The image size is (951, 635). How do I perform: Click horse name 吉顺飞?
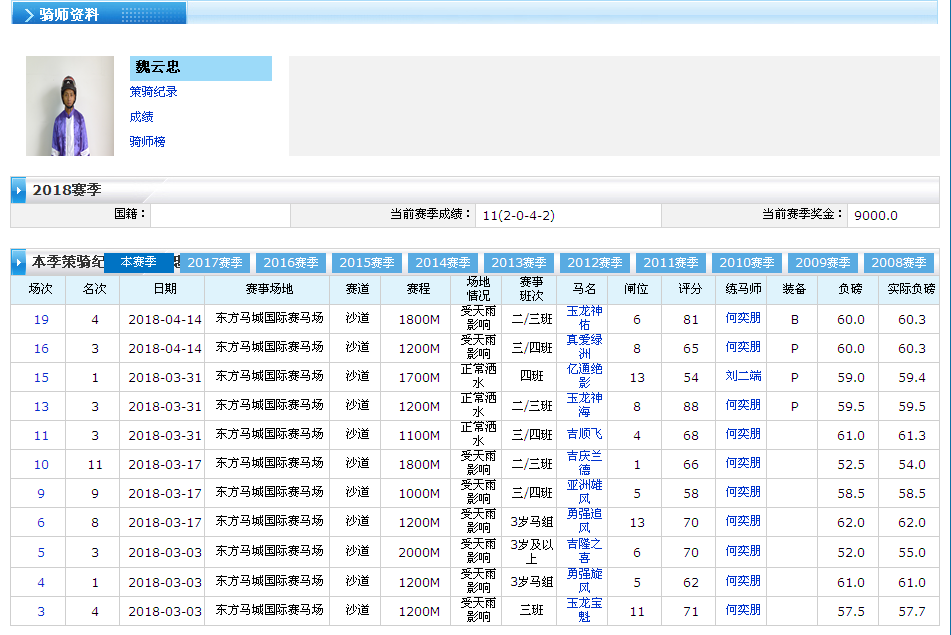coord(584,434)
